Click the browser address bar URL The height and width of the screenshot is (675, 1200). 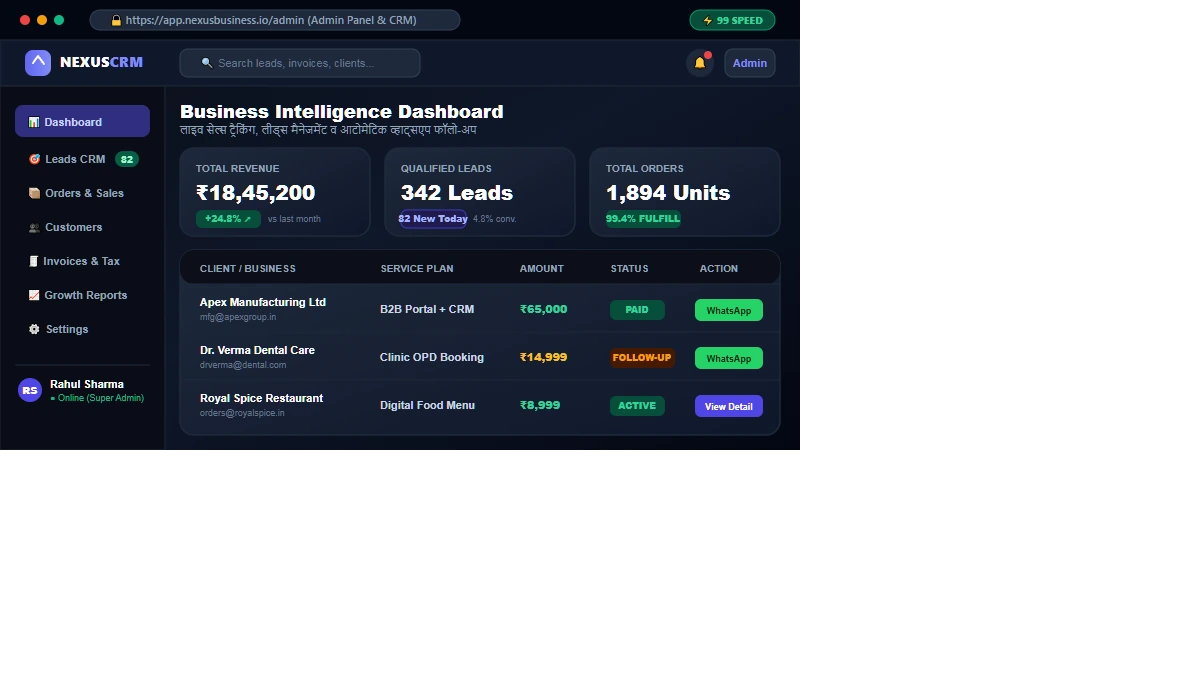[x=275, y=20]
